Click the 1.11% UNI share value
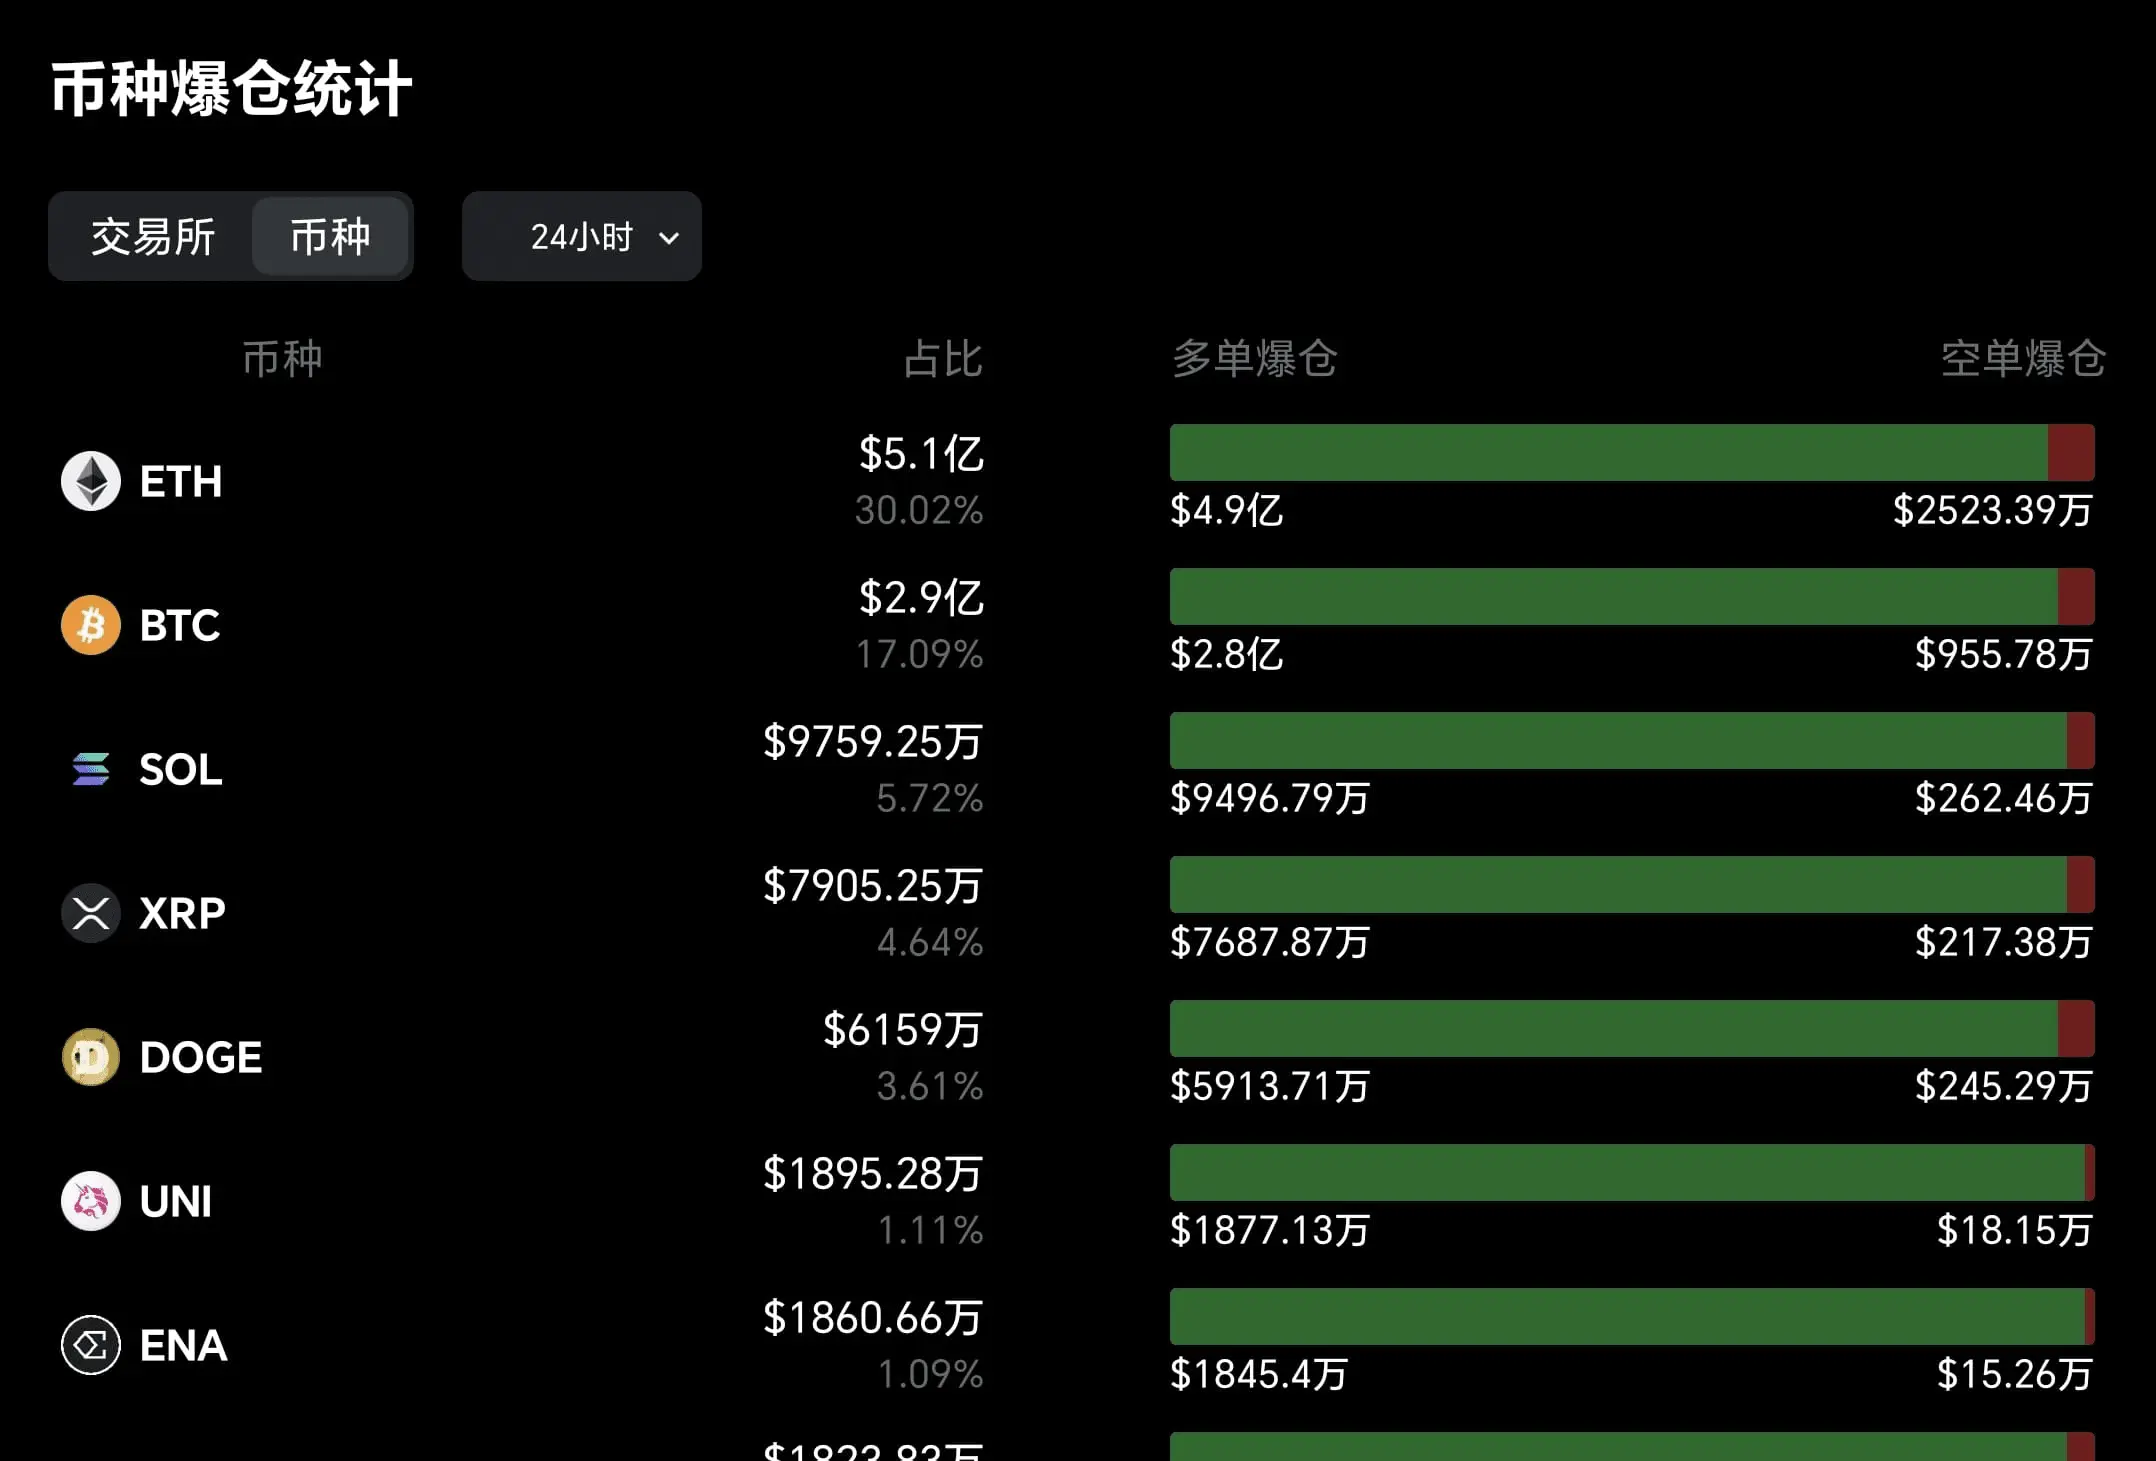Screen dimensions: 2156x1461 click(930, 1230)
